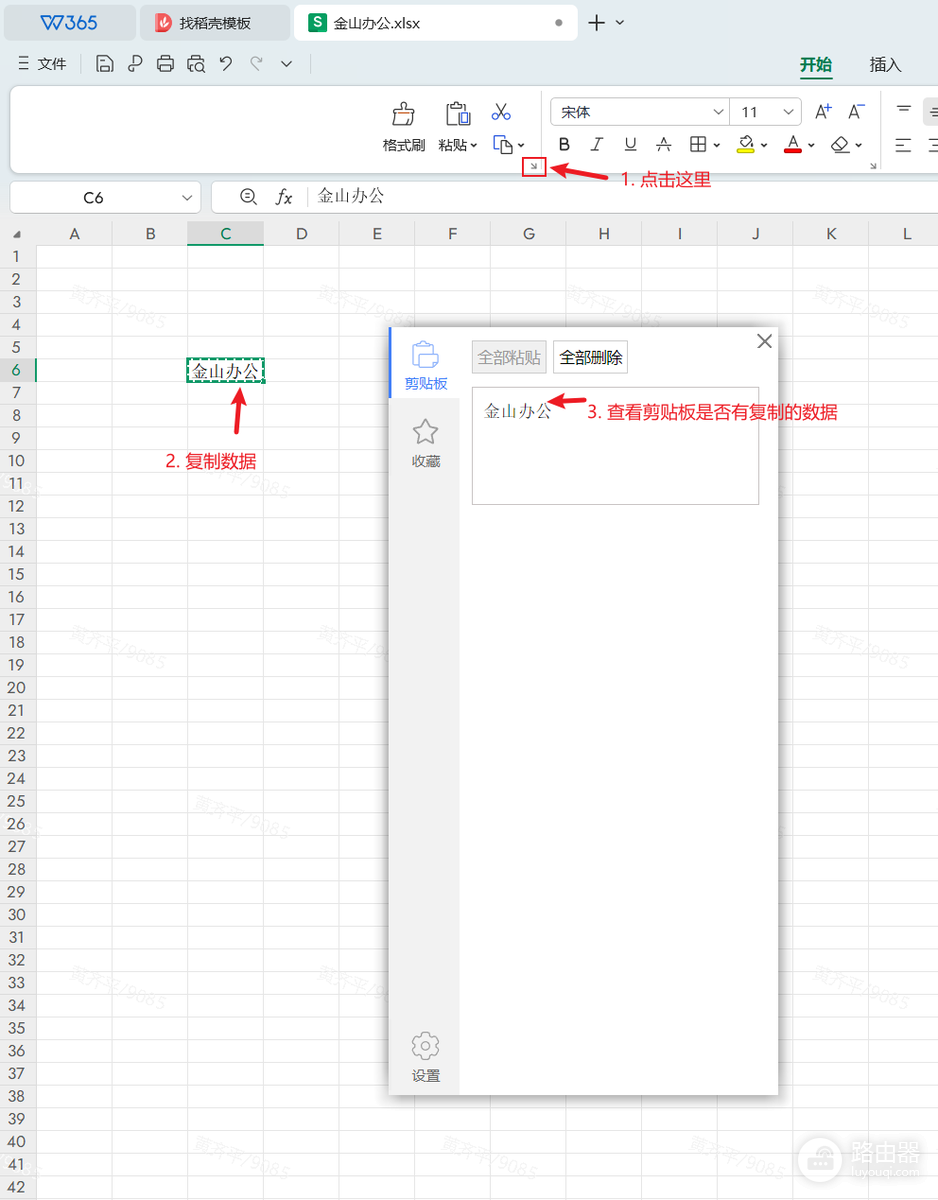Toggle Italic formatting
The image size is (938, 1200).
[597, 145]
